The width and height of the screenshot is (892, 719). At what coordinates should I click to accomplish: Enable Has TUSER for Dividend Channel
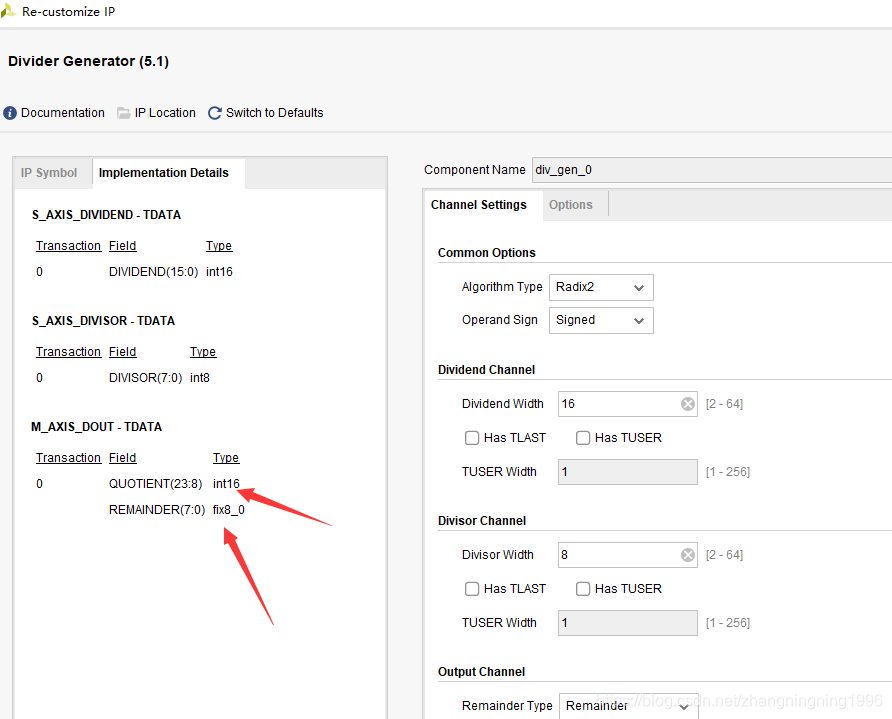click(583, 437)
